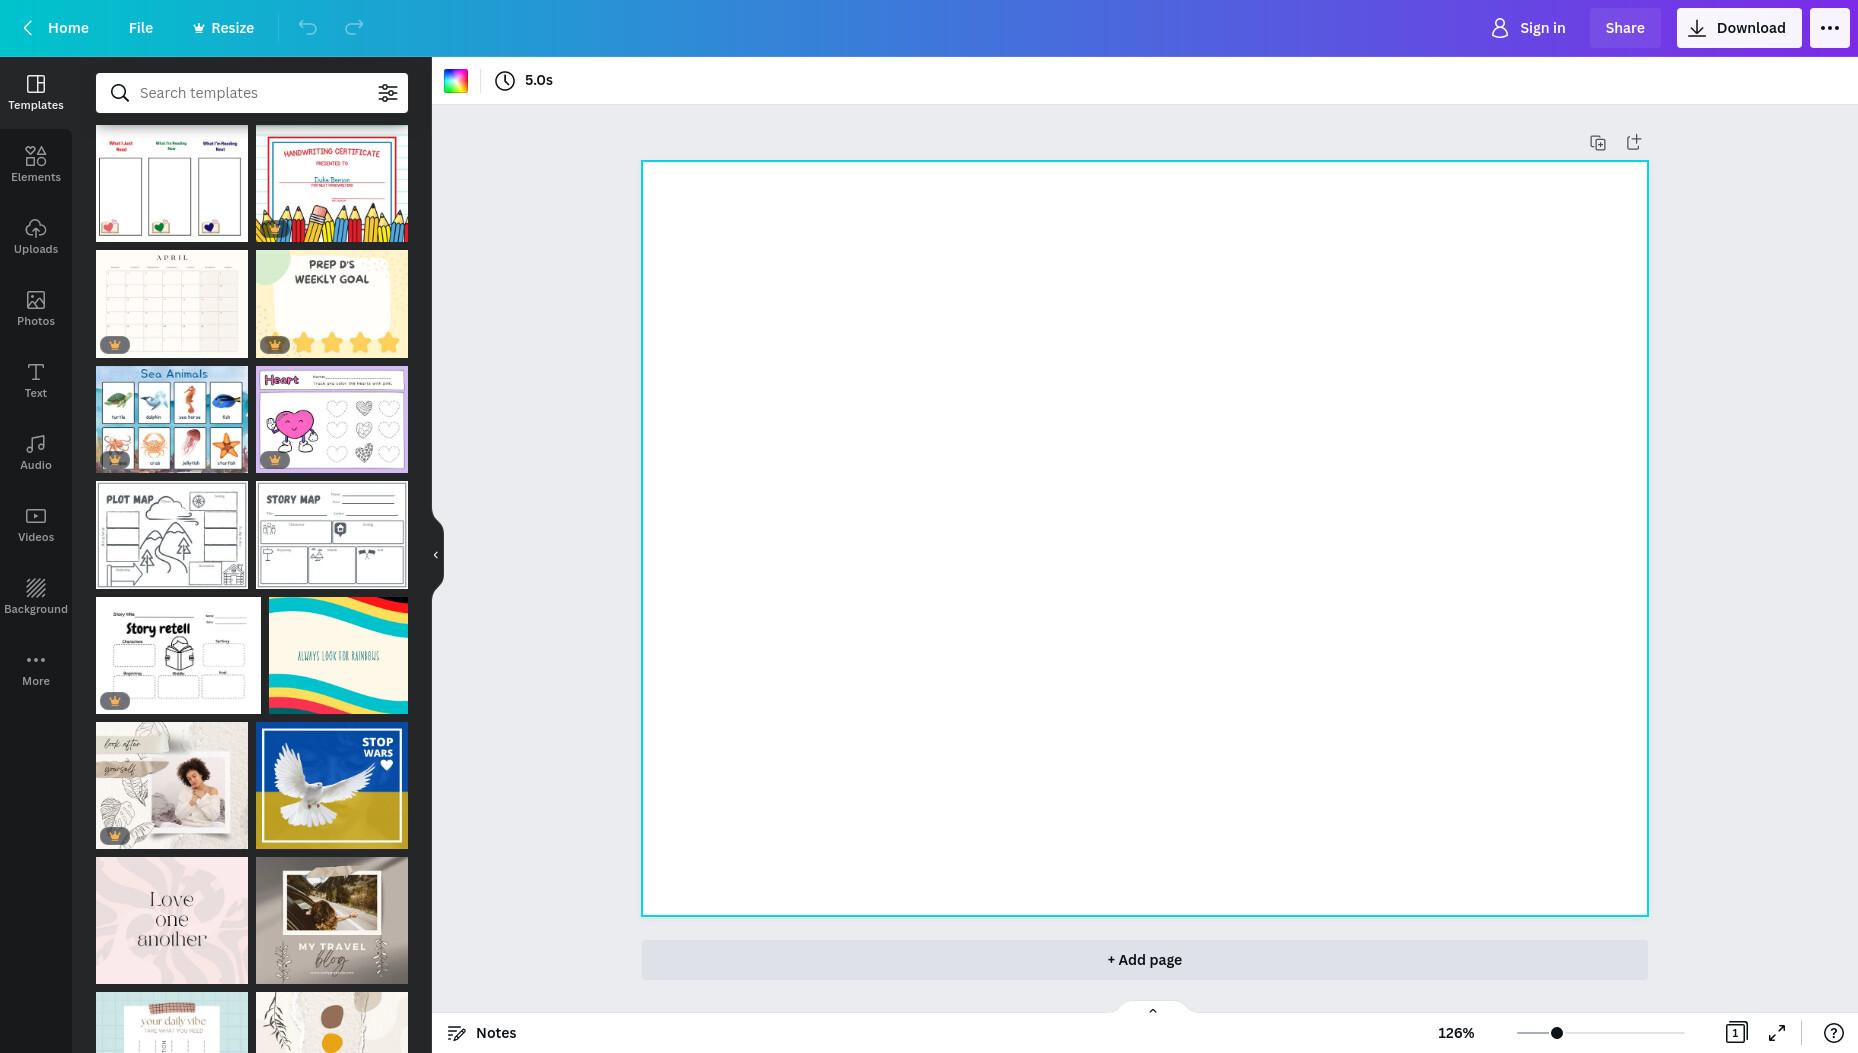1858x1053 pixels.
Task: Open the background color picker swatch
Action: pyautogui.click(x=456, y=81)
